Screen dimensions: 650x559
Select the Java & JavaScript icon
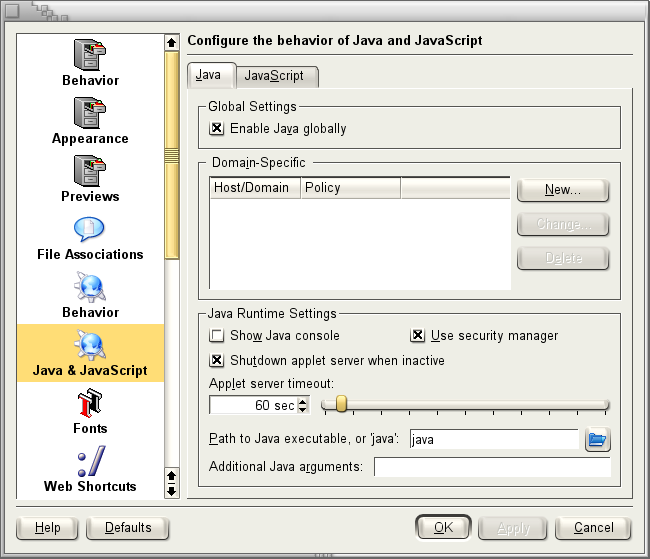(x=90, y=345)
